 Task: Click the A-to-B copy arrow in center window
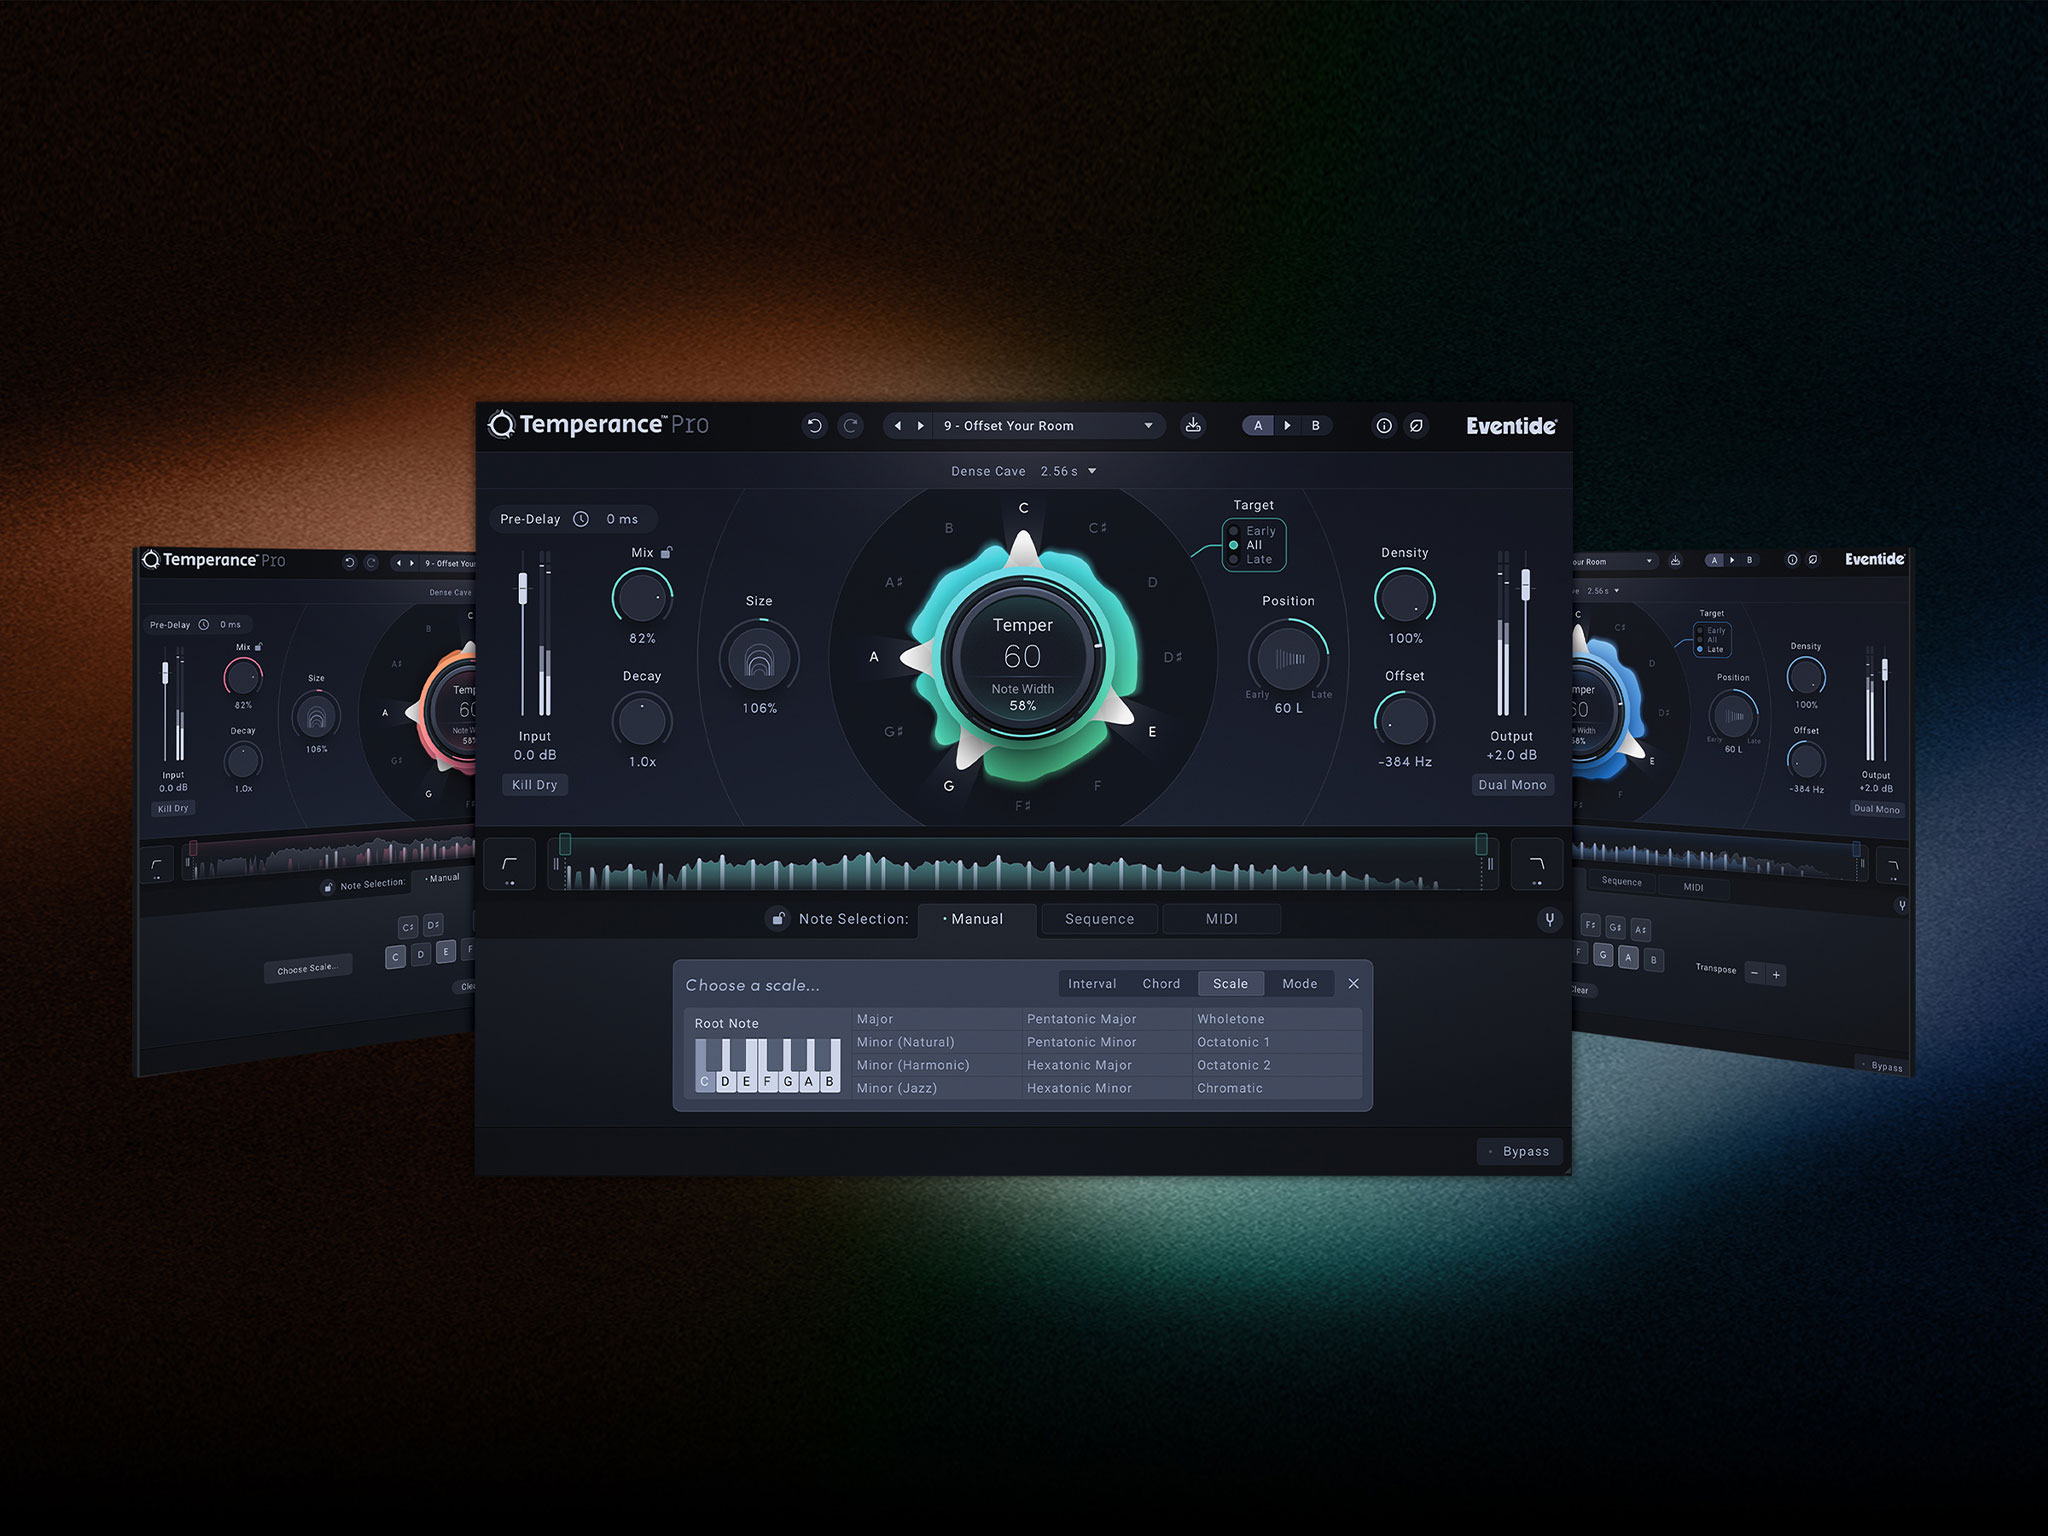pos(1287,426)
